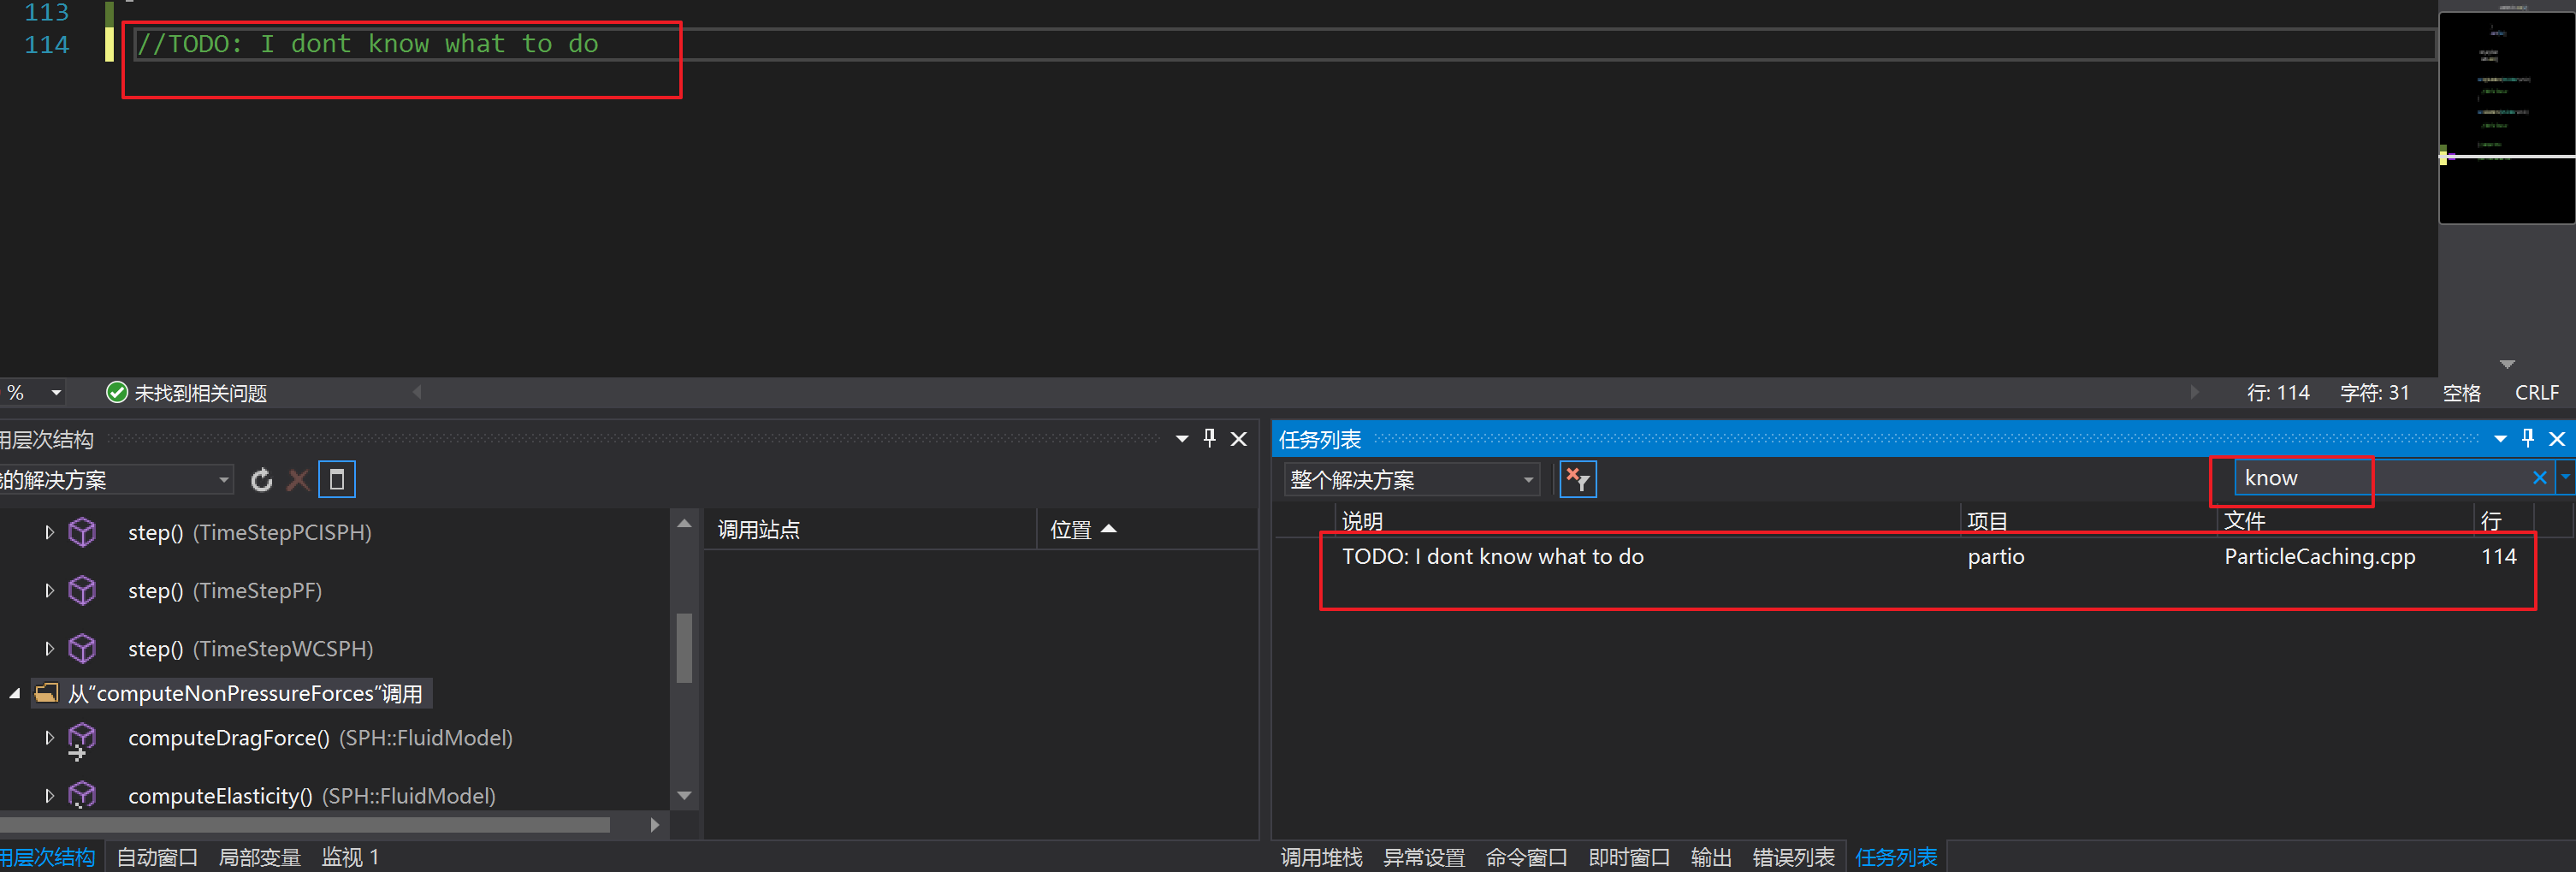Switch to 监视 1 tab
This screenshot has height=872, width=2576.
pos(350,857)
